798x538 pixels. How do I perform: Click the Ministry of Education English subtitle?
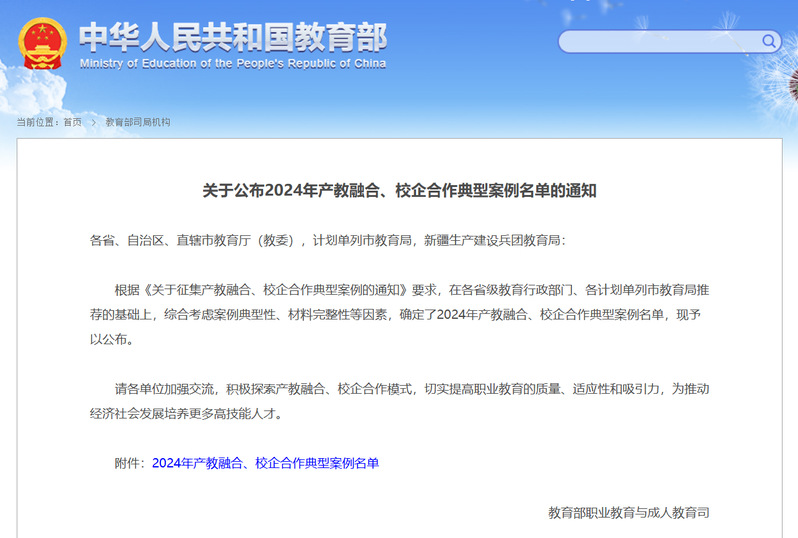pyautogui.click(x=233, y=64)
